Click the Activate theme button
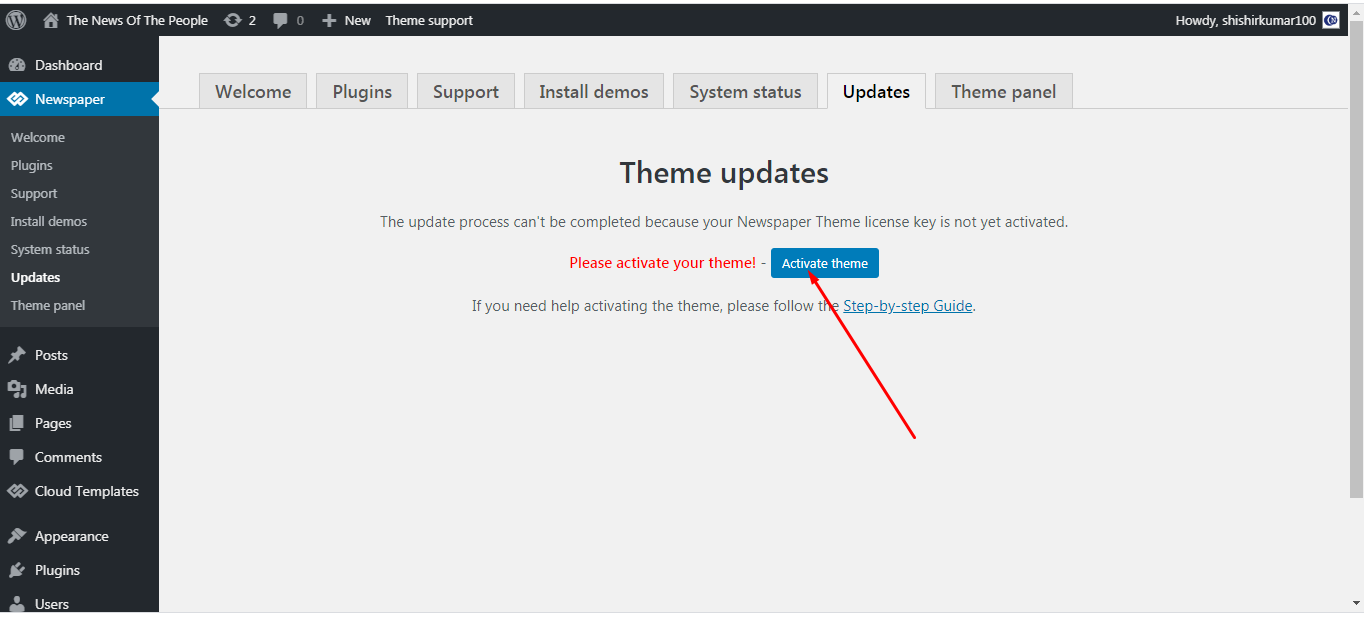Image resolution: width=1364 pixels, height=619 pixels. tap(825, 263)
